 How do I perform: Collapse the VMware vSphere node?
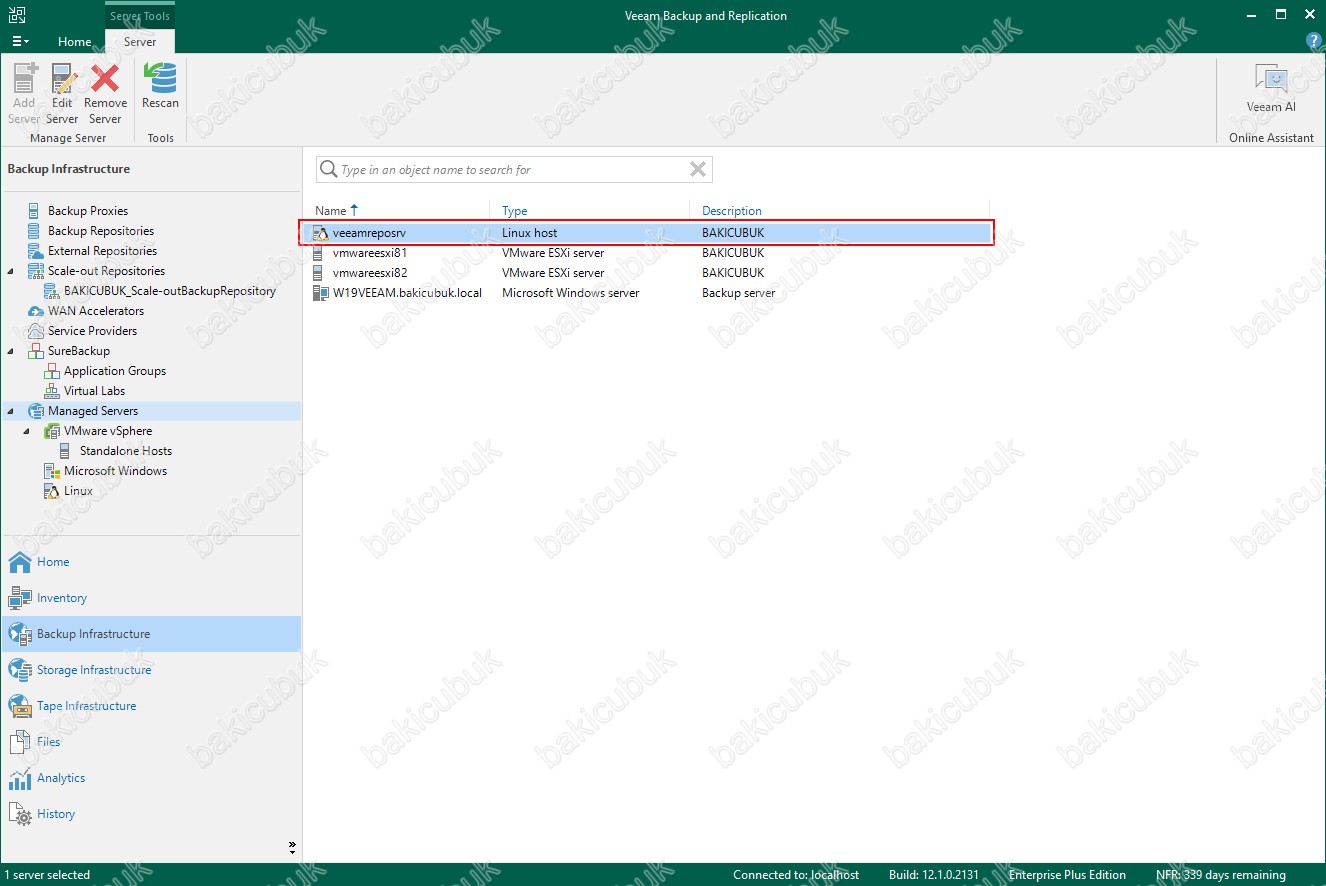coord(27,431)
